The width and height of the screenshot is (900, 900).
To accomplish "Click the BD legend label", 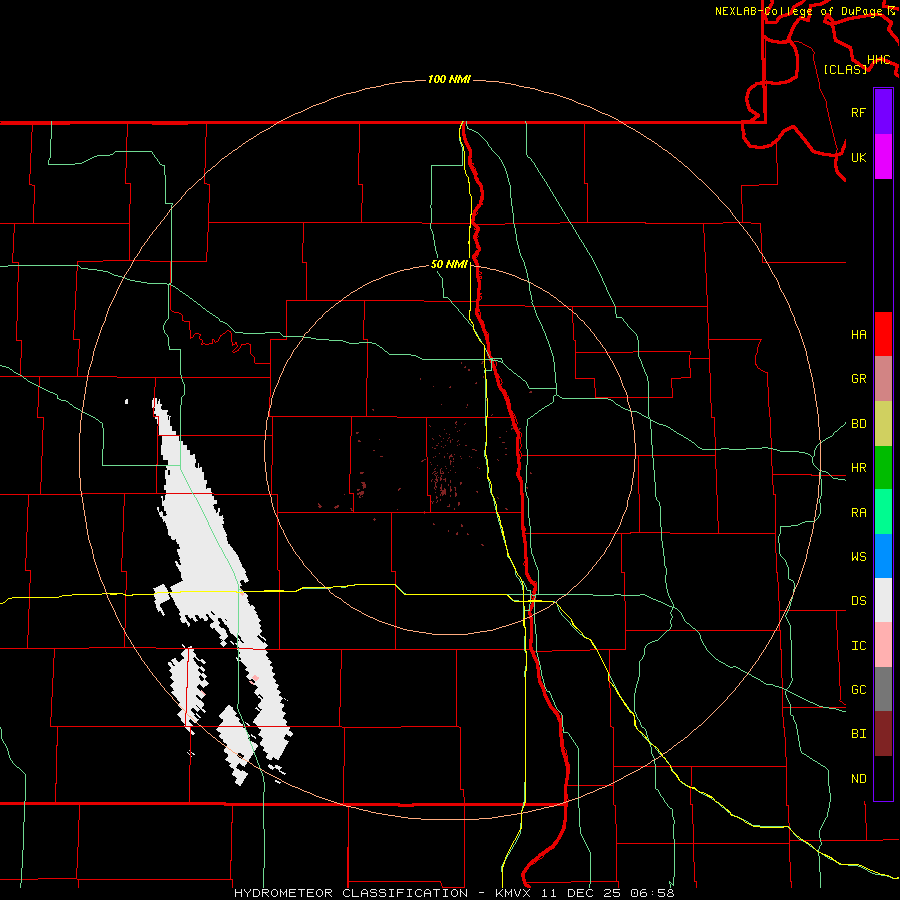I will coord(859,424).
